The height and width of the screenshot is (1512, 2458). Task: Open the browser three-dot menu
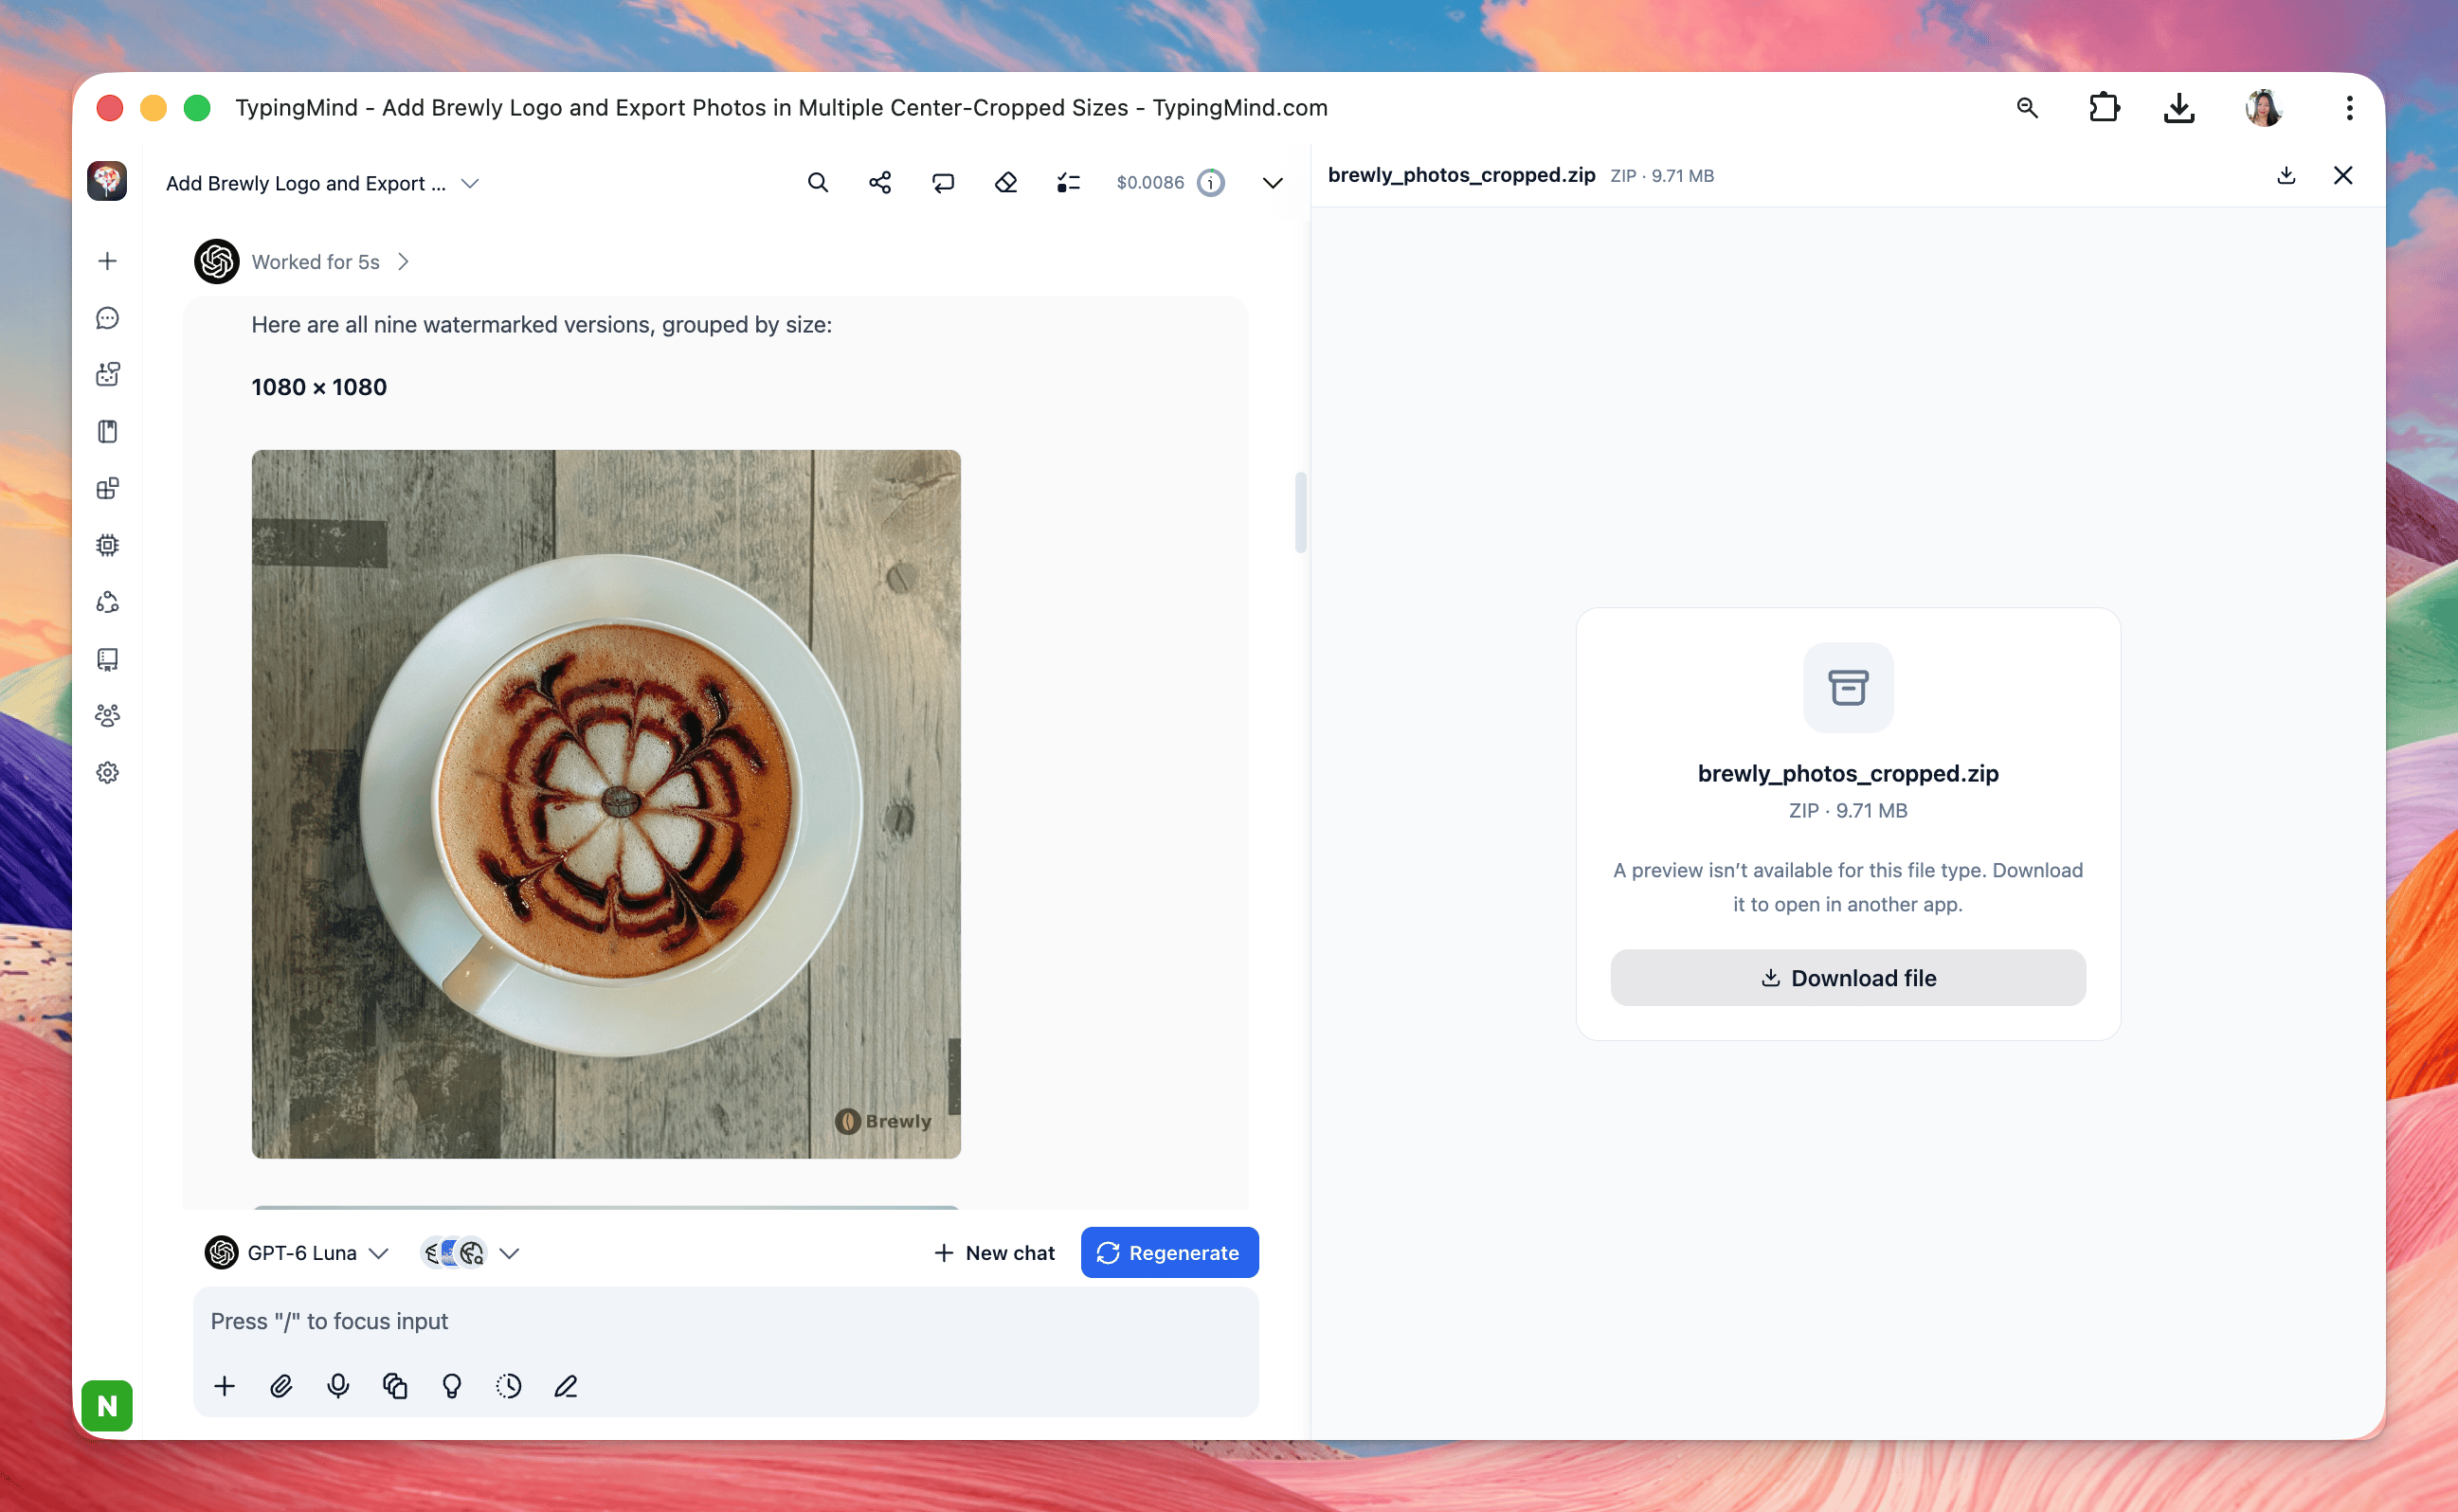[x=2349, y=107]
